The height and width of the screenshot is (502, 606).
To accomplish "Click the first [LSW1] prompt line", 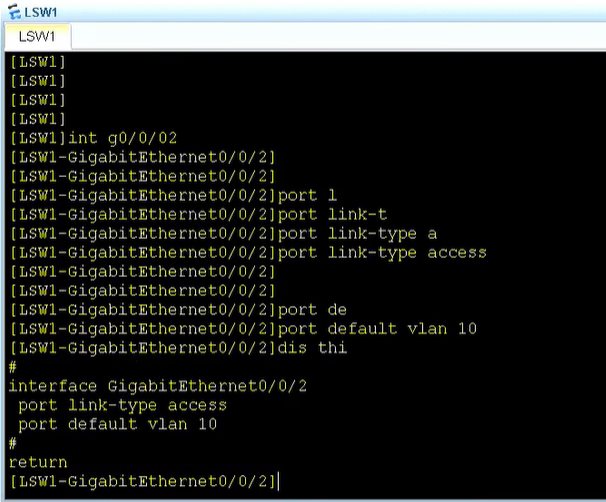I will (38, 62).
